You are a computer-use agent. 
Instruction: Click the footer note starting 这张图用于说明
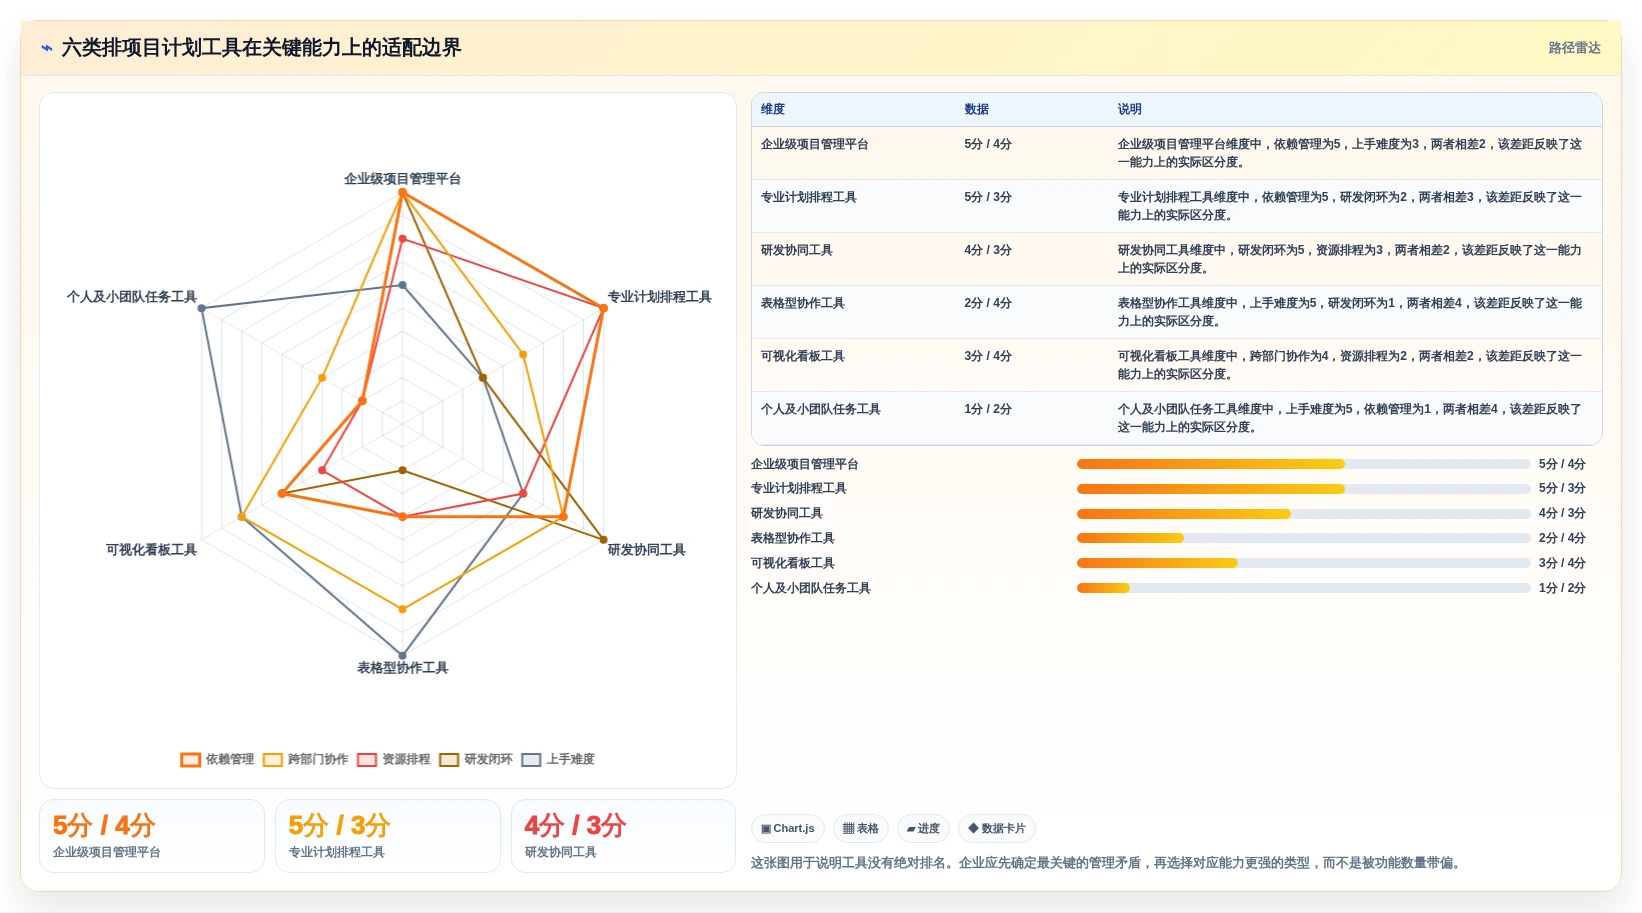(1109, 863)
